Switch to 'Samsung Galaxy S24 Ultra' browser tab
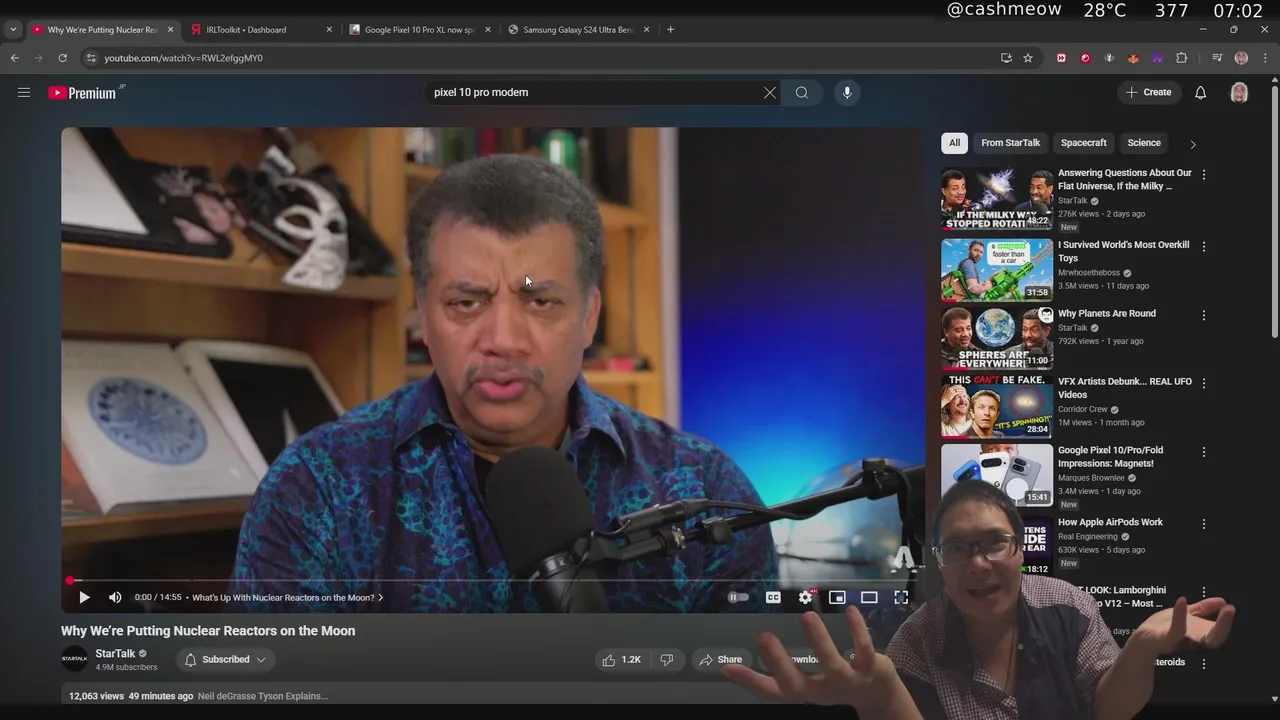Image resolution: width=1280 pixels, height=720 pixels. click(578, 30)
